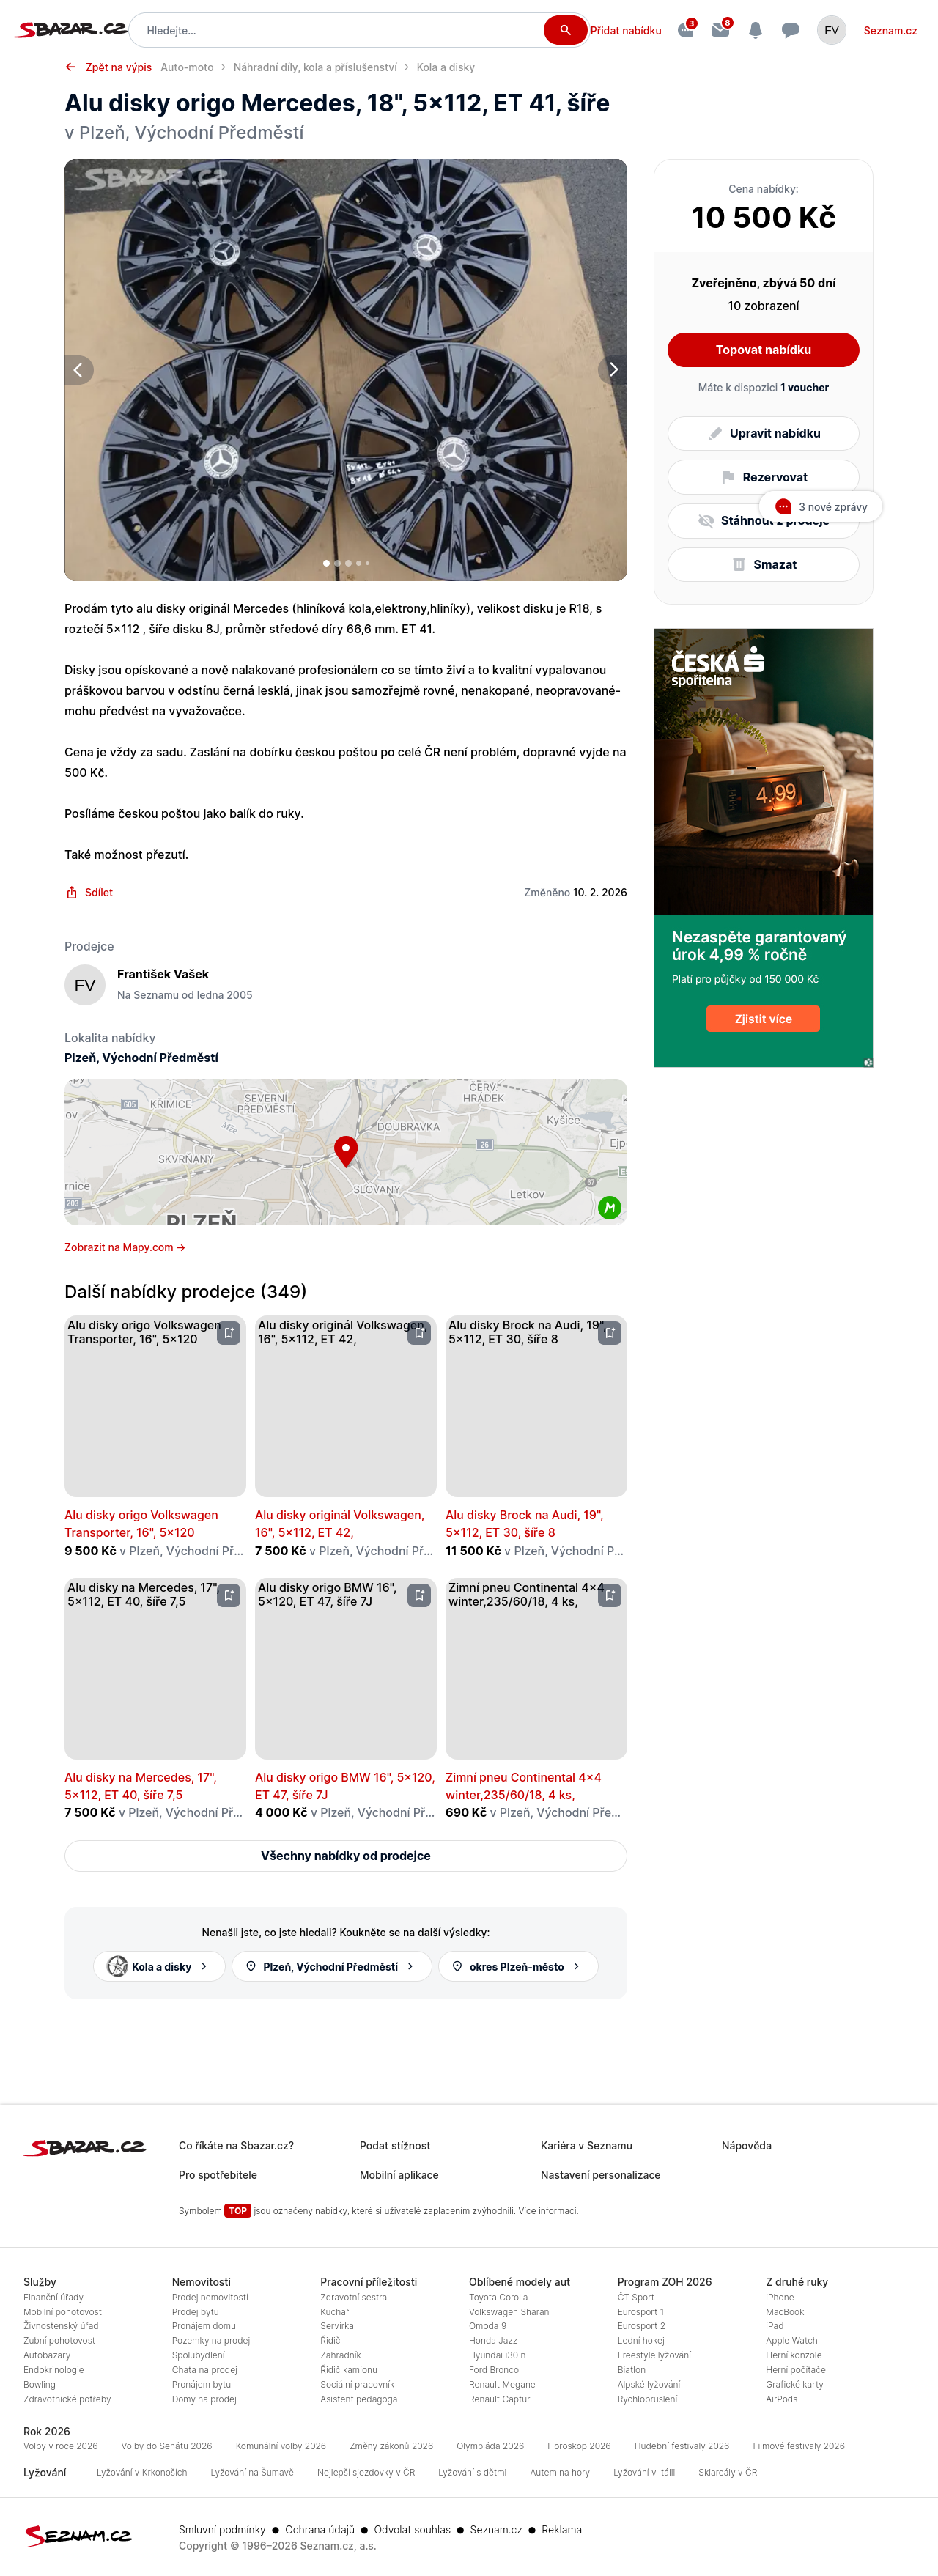This screenshot has height=2576, width=938.
Task: Select the second photo carousel dot
Action: tap(337, 563)
